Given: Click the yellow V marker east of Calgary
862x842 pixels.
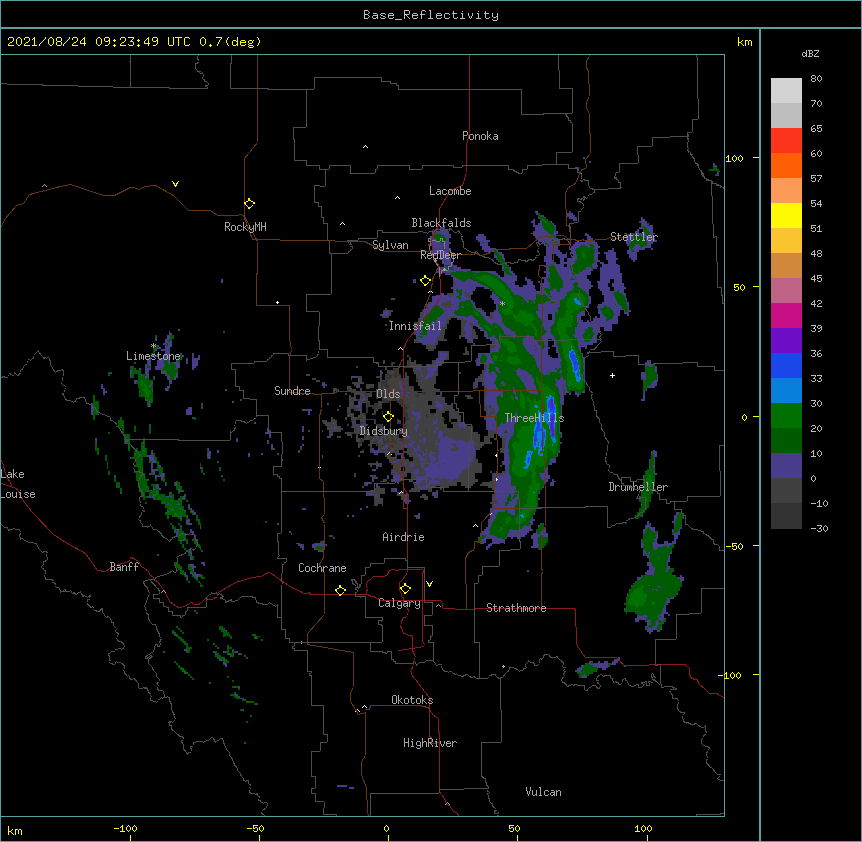Looking at the screenshot, I should coord(429,584).
